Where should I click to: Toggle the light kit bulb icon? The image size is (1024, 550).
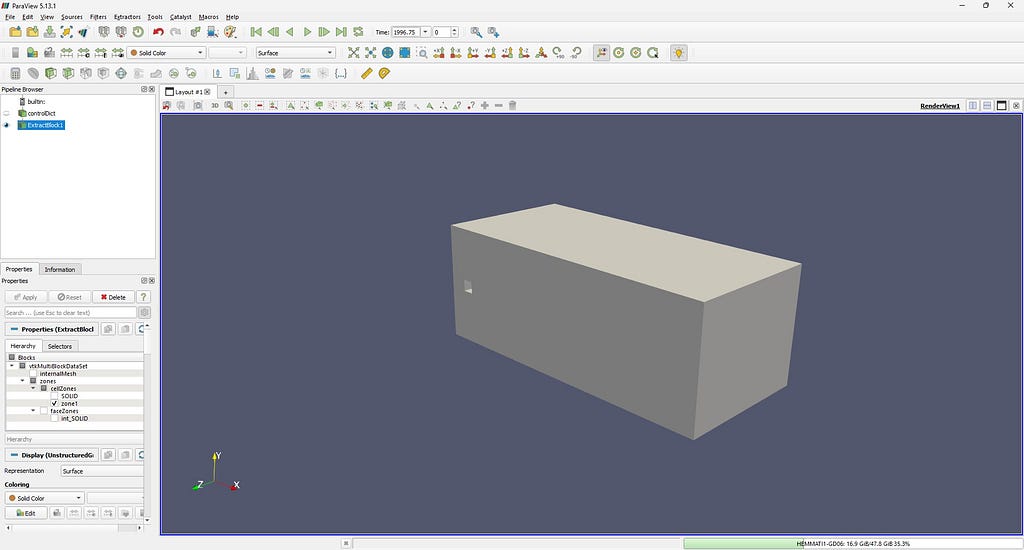(679, 53)
